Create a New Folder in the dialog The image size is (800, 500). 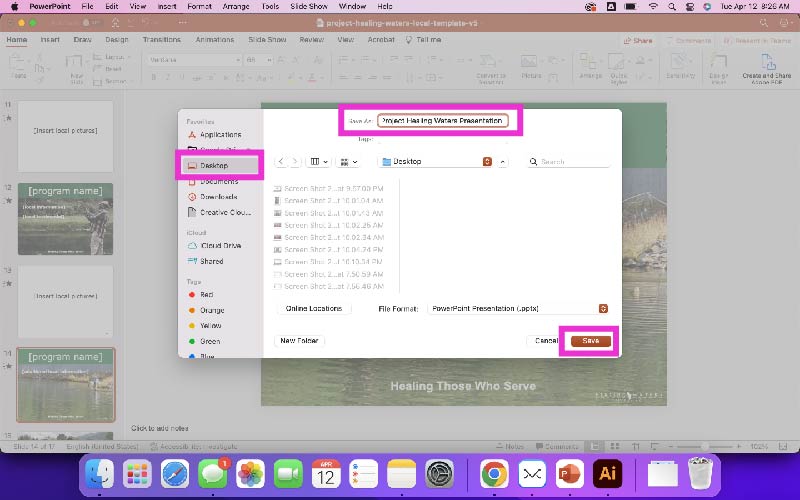pos(299,341)
